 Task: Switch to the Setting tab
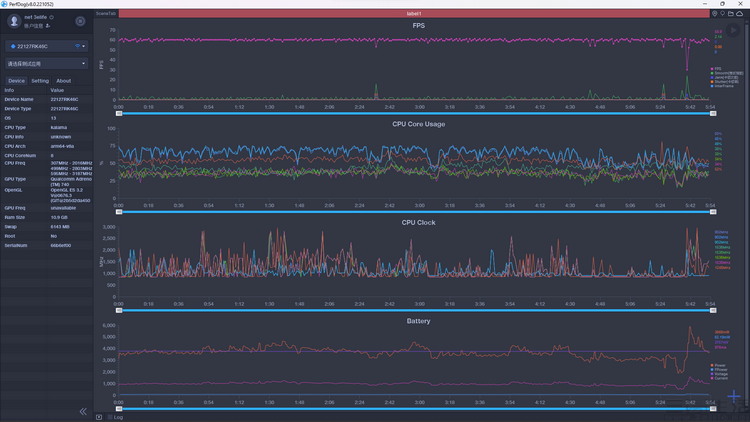40,81
